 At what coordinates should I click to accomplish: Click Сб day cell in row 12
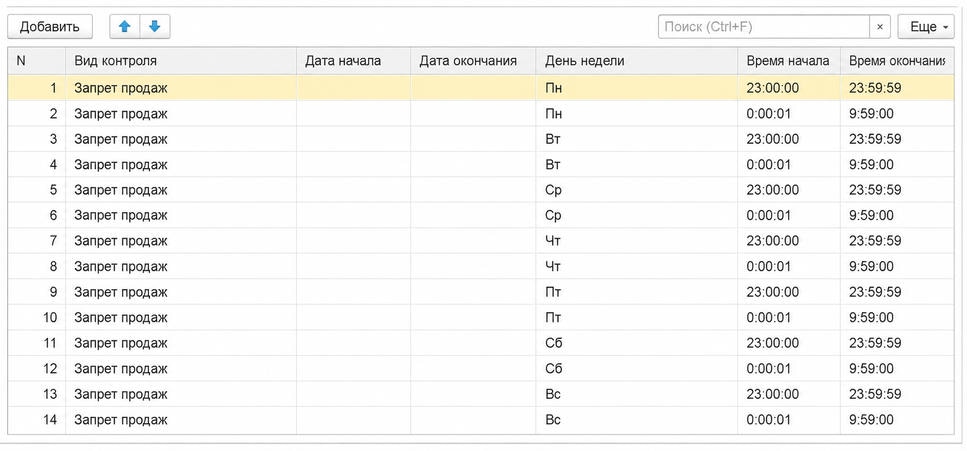[636, 368]
